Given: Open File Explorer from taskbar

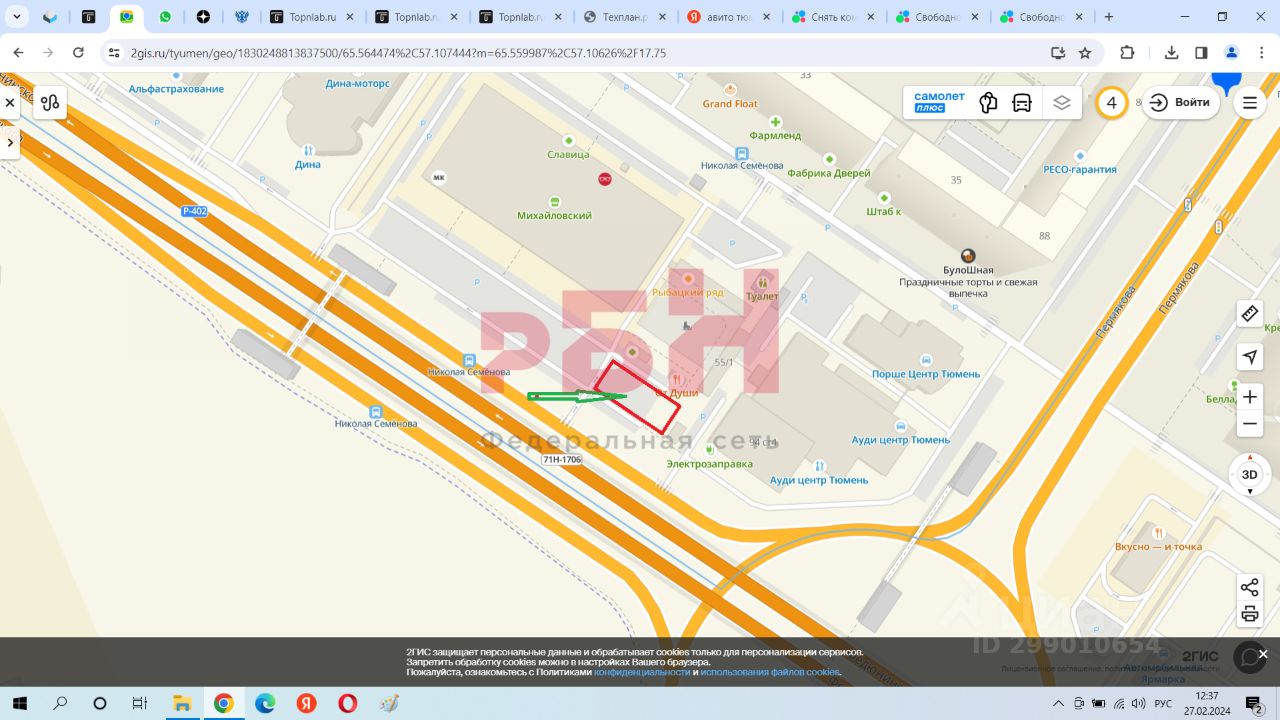Looking at the screenshot, I should click(182, 703).
